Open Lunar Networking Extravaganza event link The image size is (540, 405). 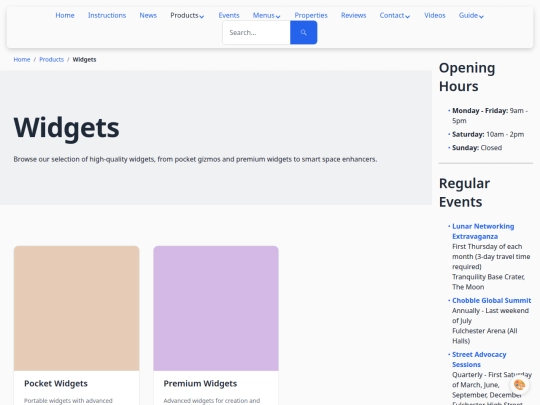(x=483, y=231)
